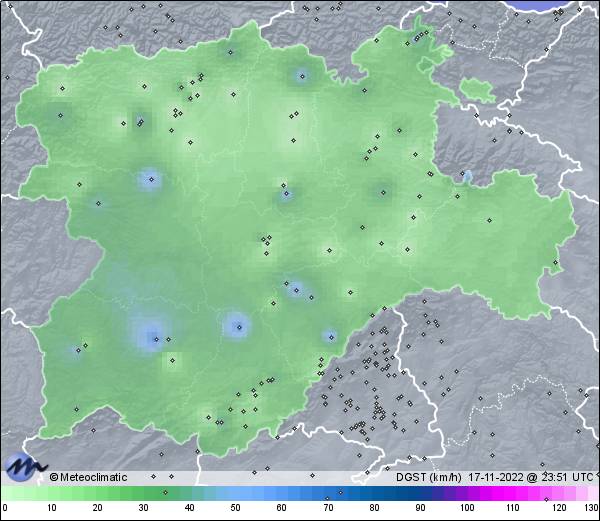The height and width of the screenshot is (521, 600).
Task: Pick the light blue legend color above 50
Action: 236,493
